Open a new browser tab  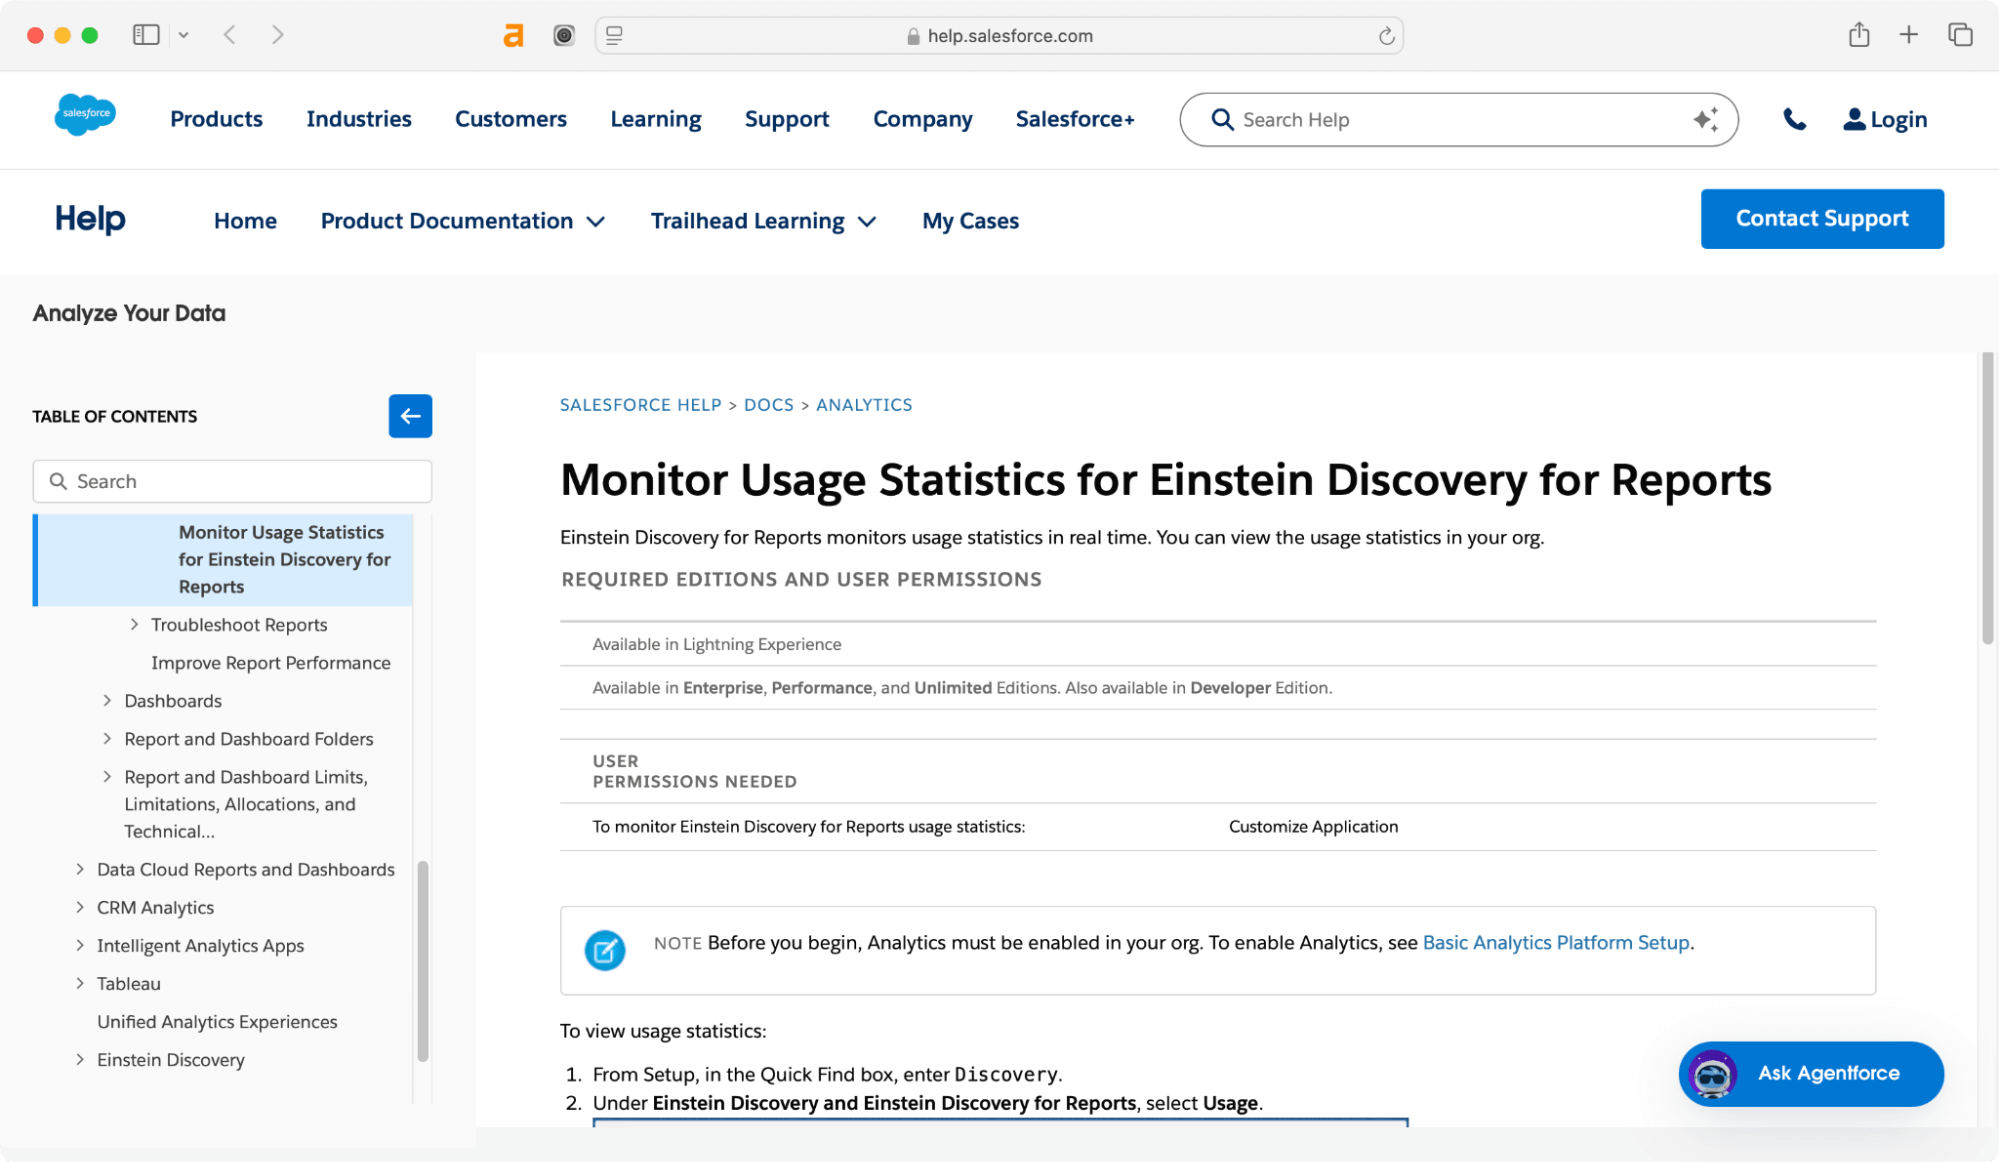click(x=1909, y=34)
